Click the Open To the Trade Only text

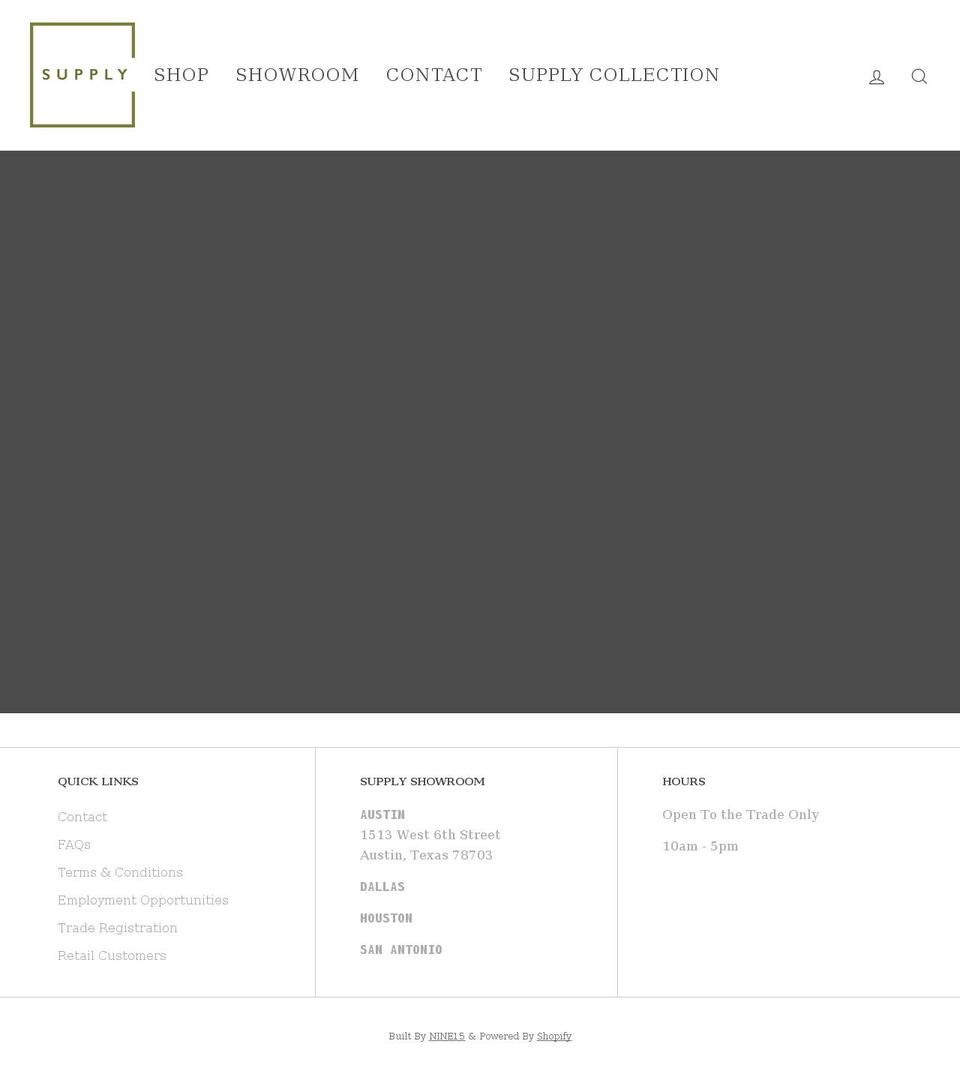[741, 815]
